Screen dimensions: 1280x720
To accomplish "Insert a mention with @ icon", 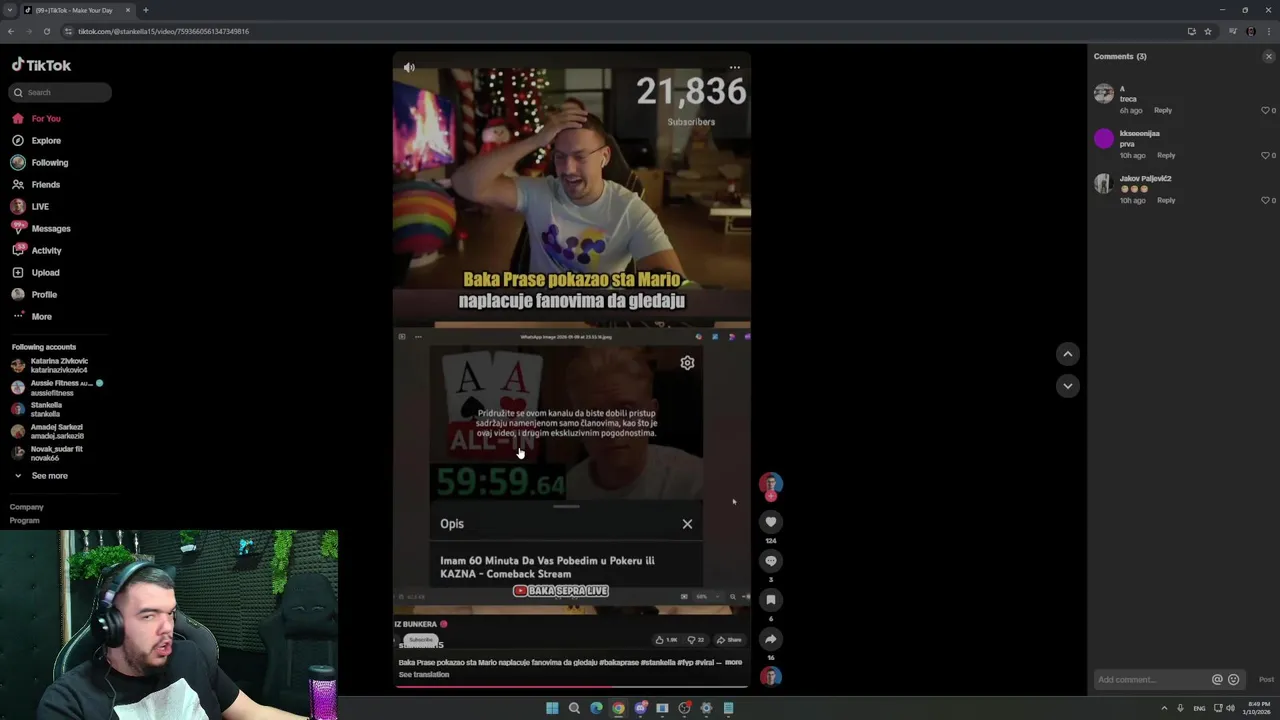I will (x=1217, y=679).
